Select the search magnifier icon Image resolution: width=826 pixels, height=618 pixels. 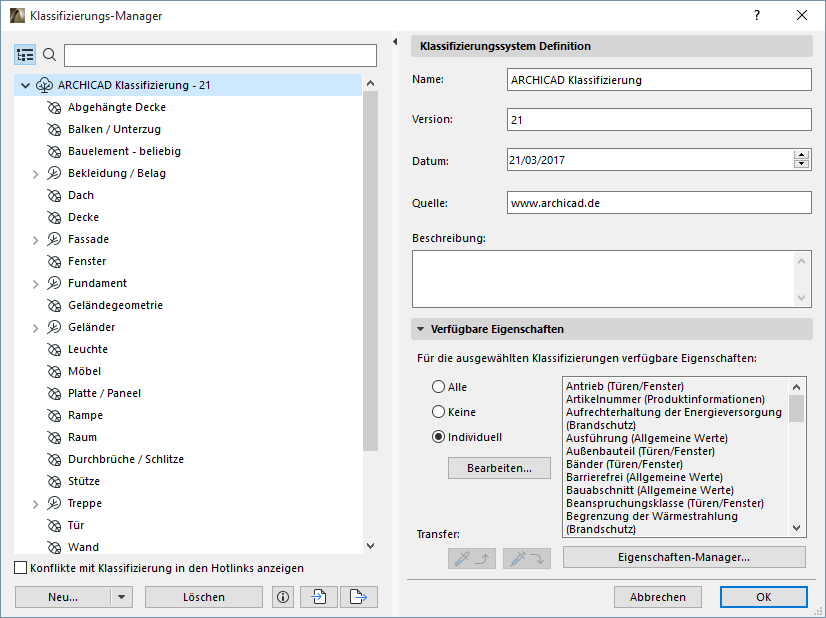tap(49, 55)
